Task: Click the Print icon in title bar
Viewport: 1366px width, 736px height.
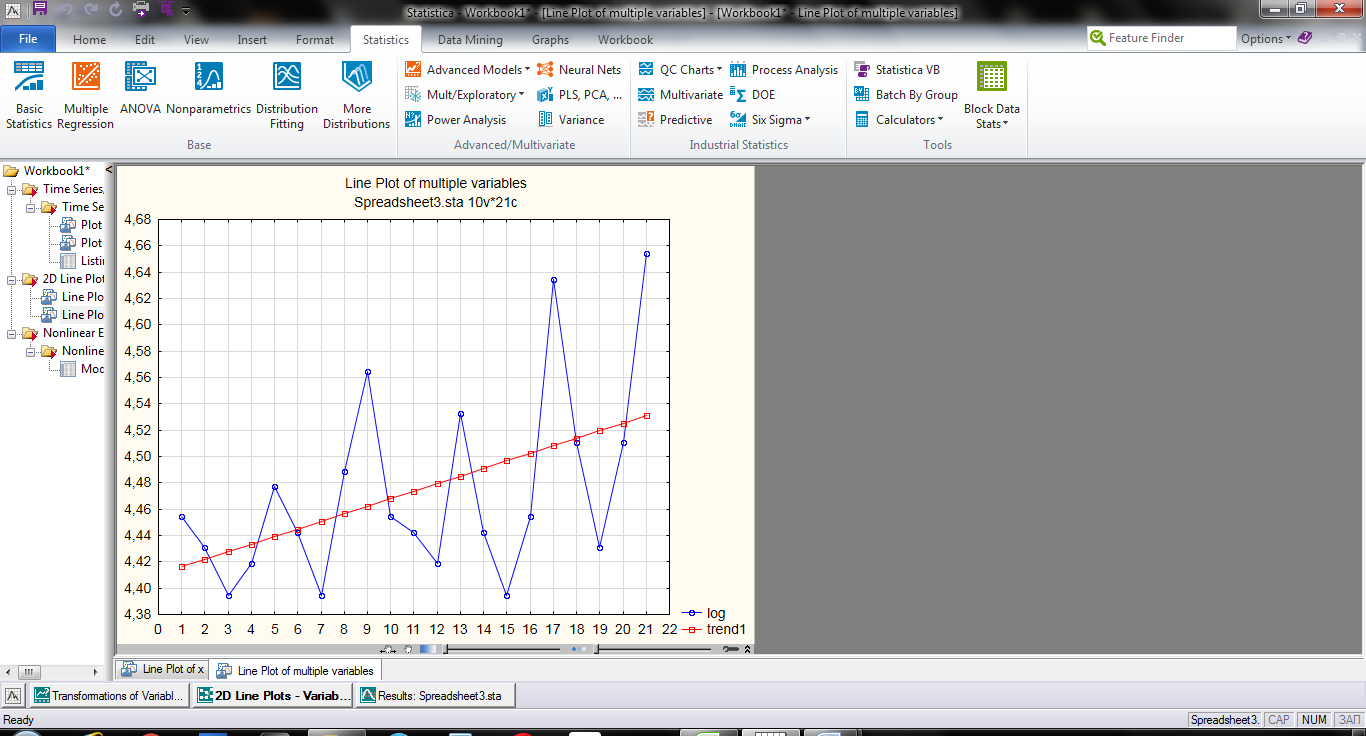Action: (x=141, y=10)
